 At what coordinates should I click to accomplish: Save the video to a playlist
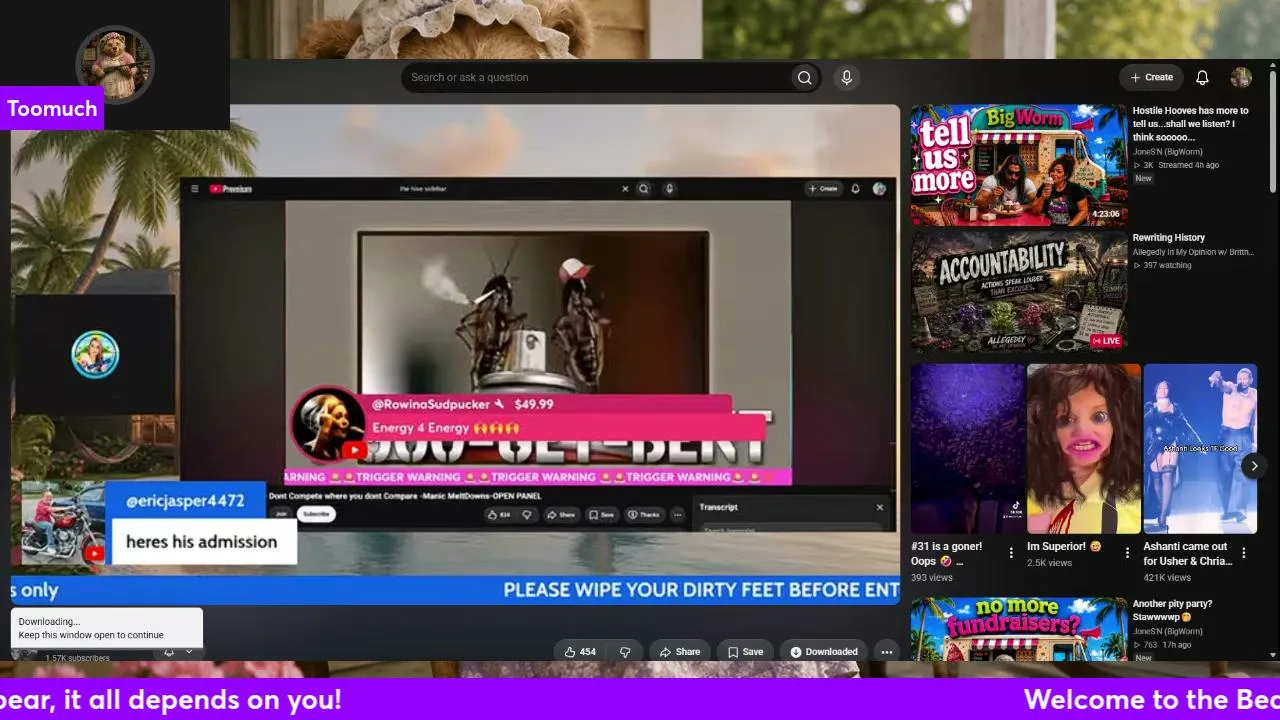(745, 652)
